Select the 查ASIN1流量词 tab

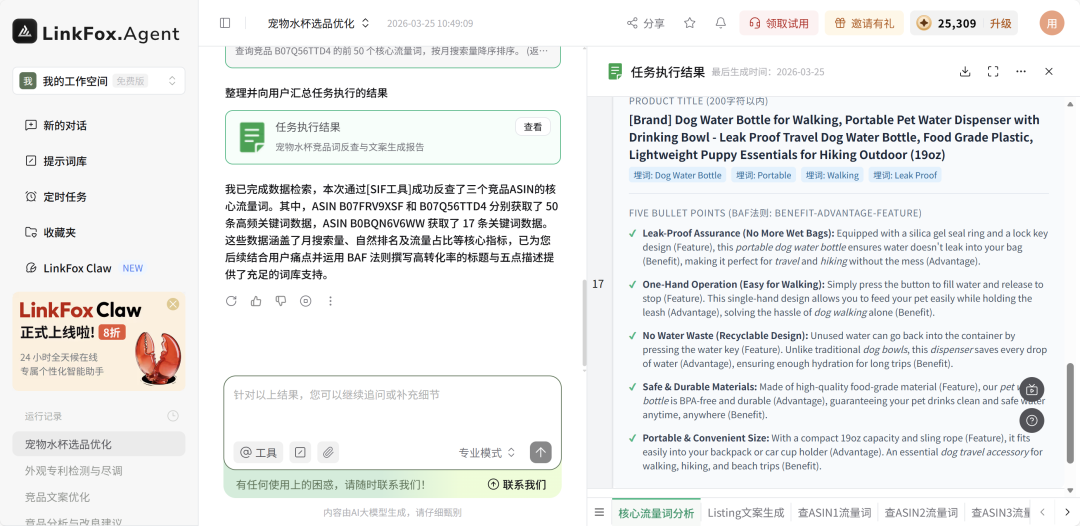coord(834,513)
